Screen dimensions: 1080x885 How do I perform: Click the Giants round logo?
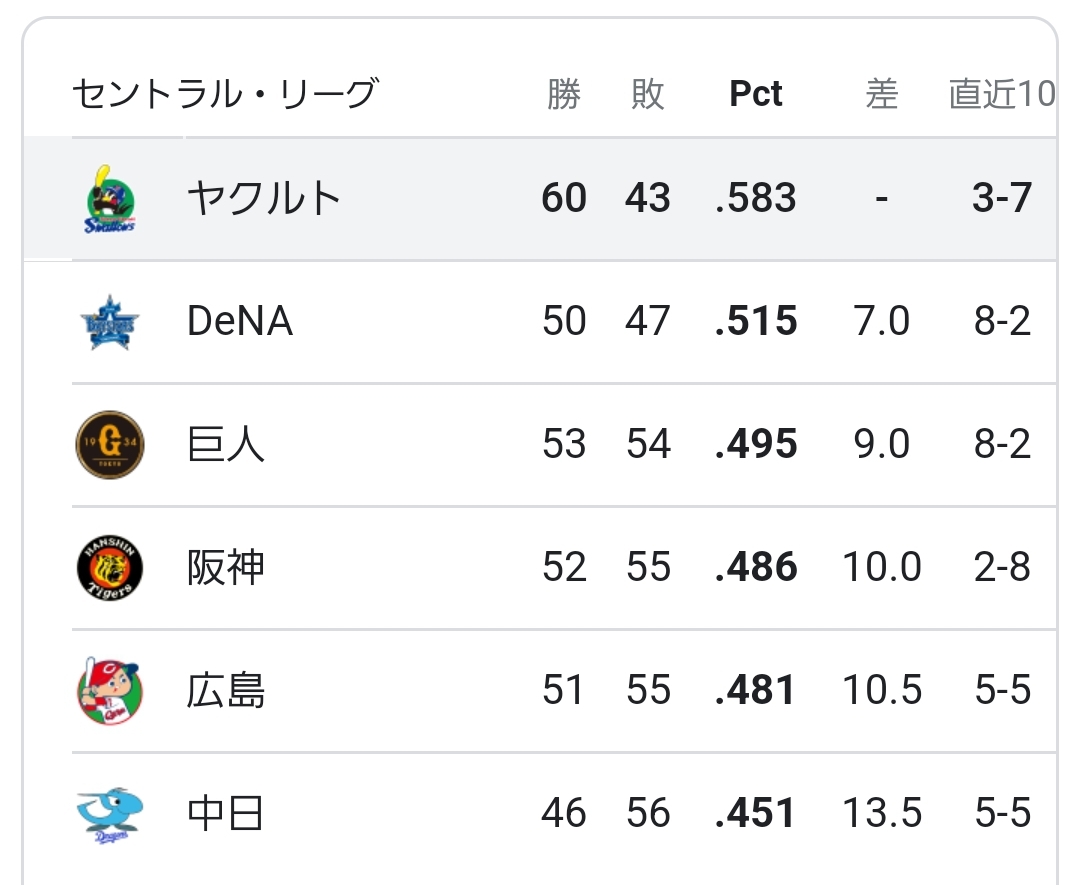coord(110,445)
